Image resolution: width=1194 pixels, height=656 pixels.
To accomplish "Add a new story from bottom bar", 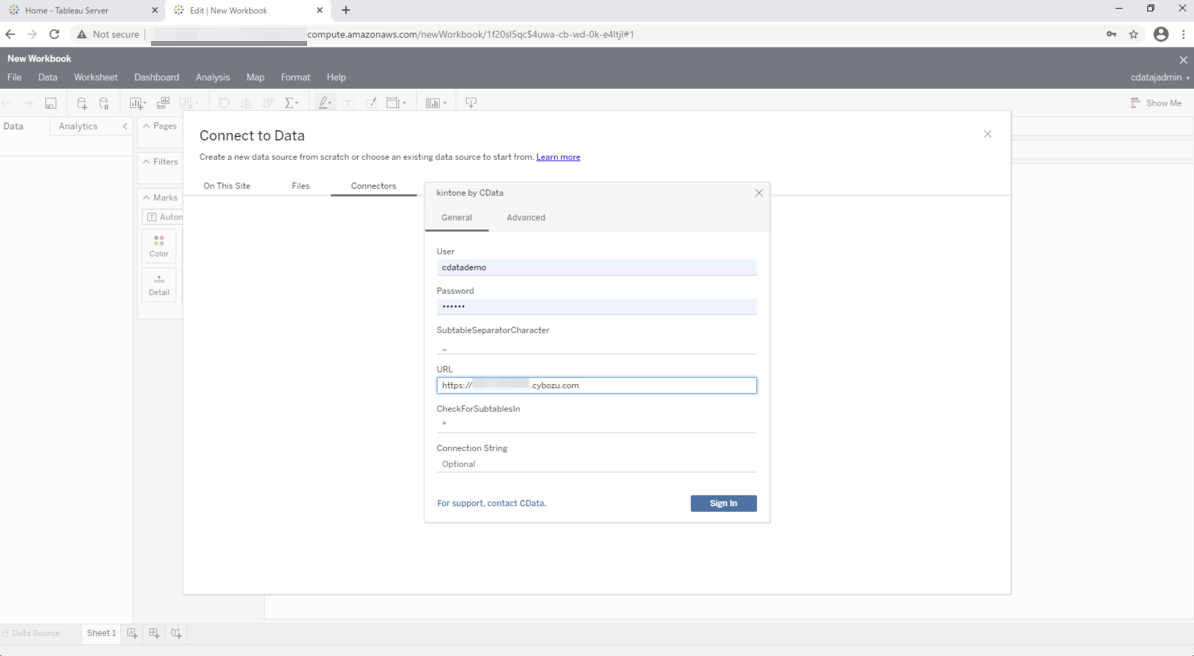I will pyautogui.click(x=176, y=633).
